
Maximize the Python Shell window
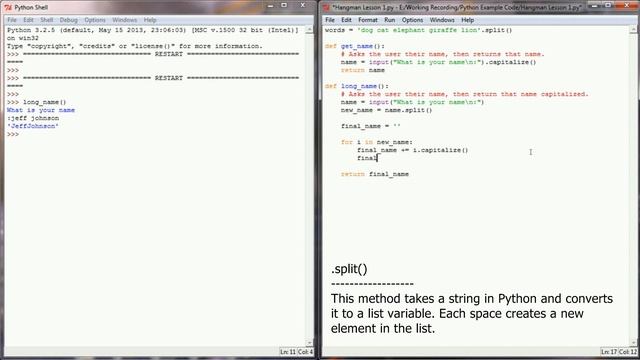[x=284, y=5]
